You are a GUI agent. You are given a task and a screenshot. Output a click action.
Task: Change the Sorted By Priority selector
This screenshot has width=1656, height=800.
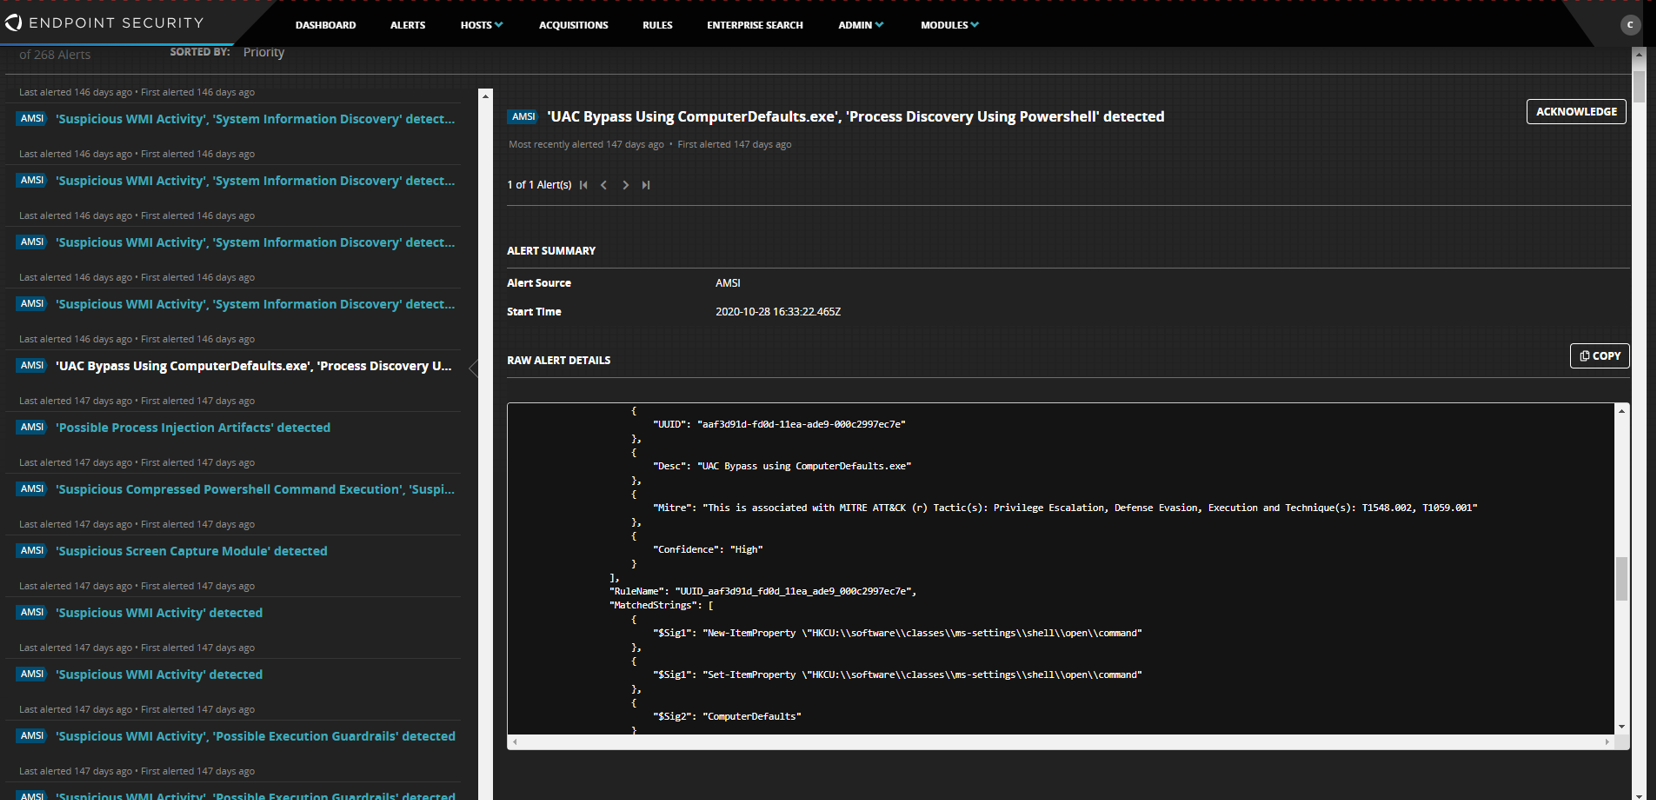click(x=264, y=52)
